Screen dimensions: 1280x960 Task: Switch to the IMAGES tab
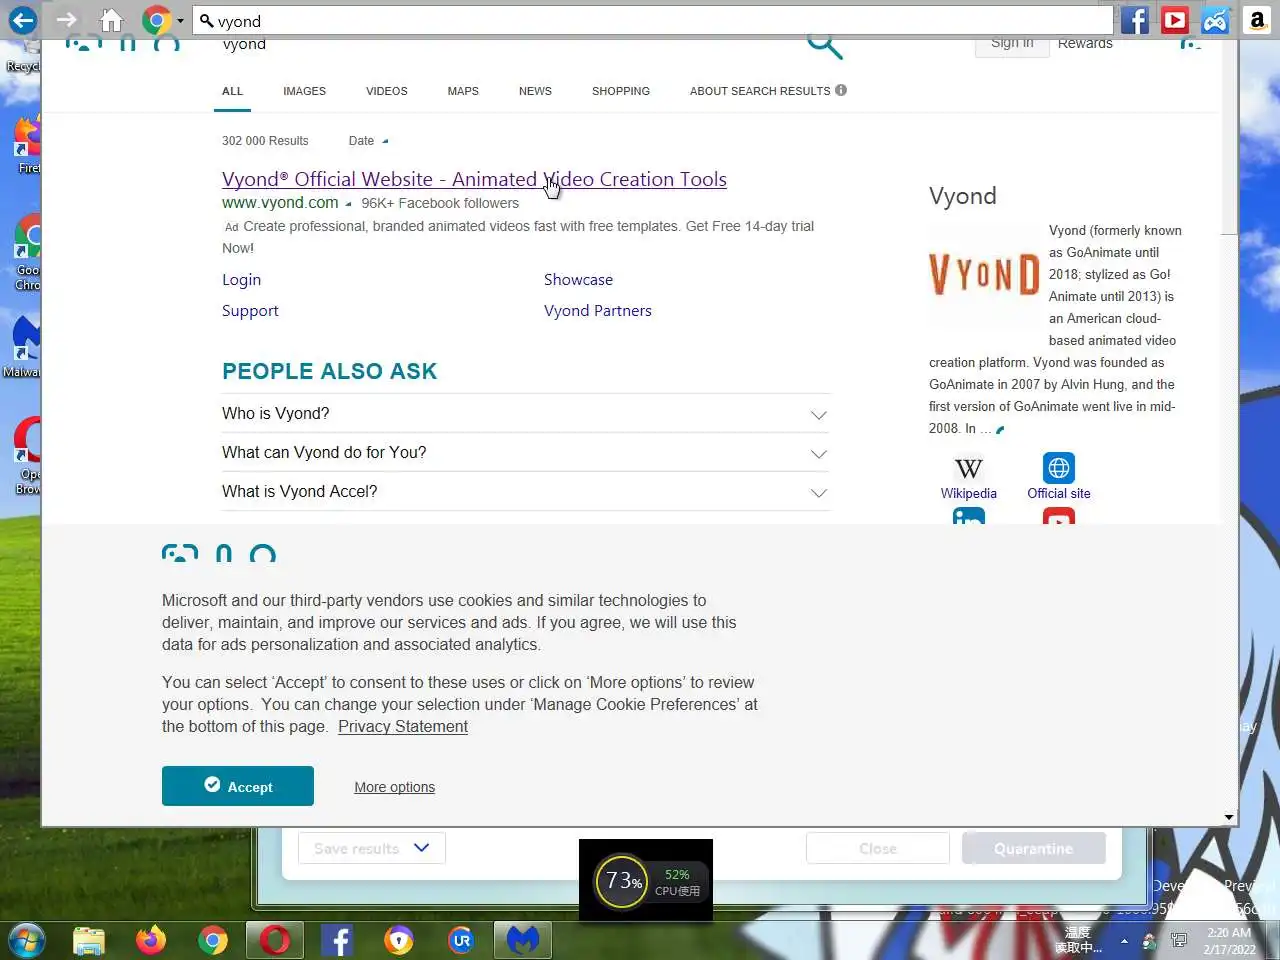coord(304,91)
